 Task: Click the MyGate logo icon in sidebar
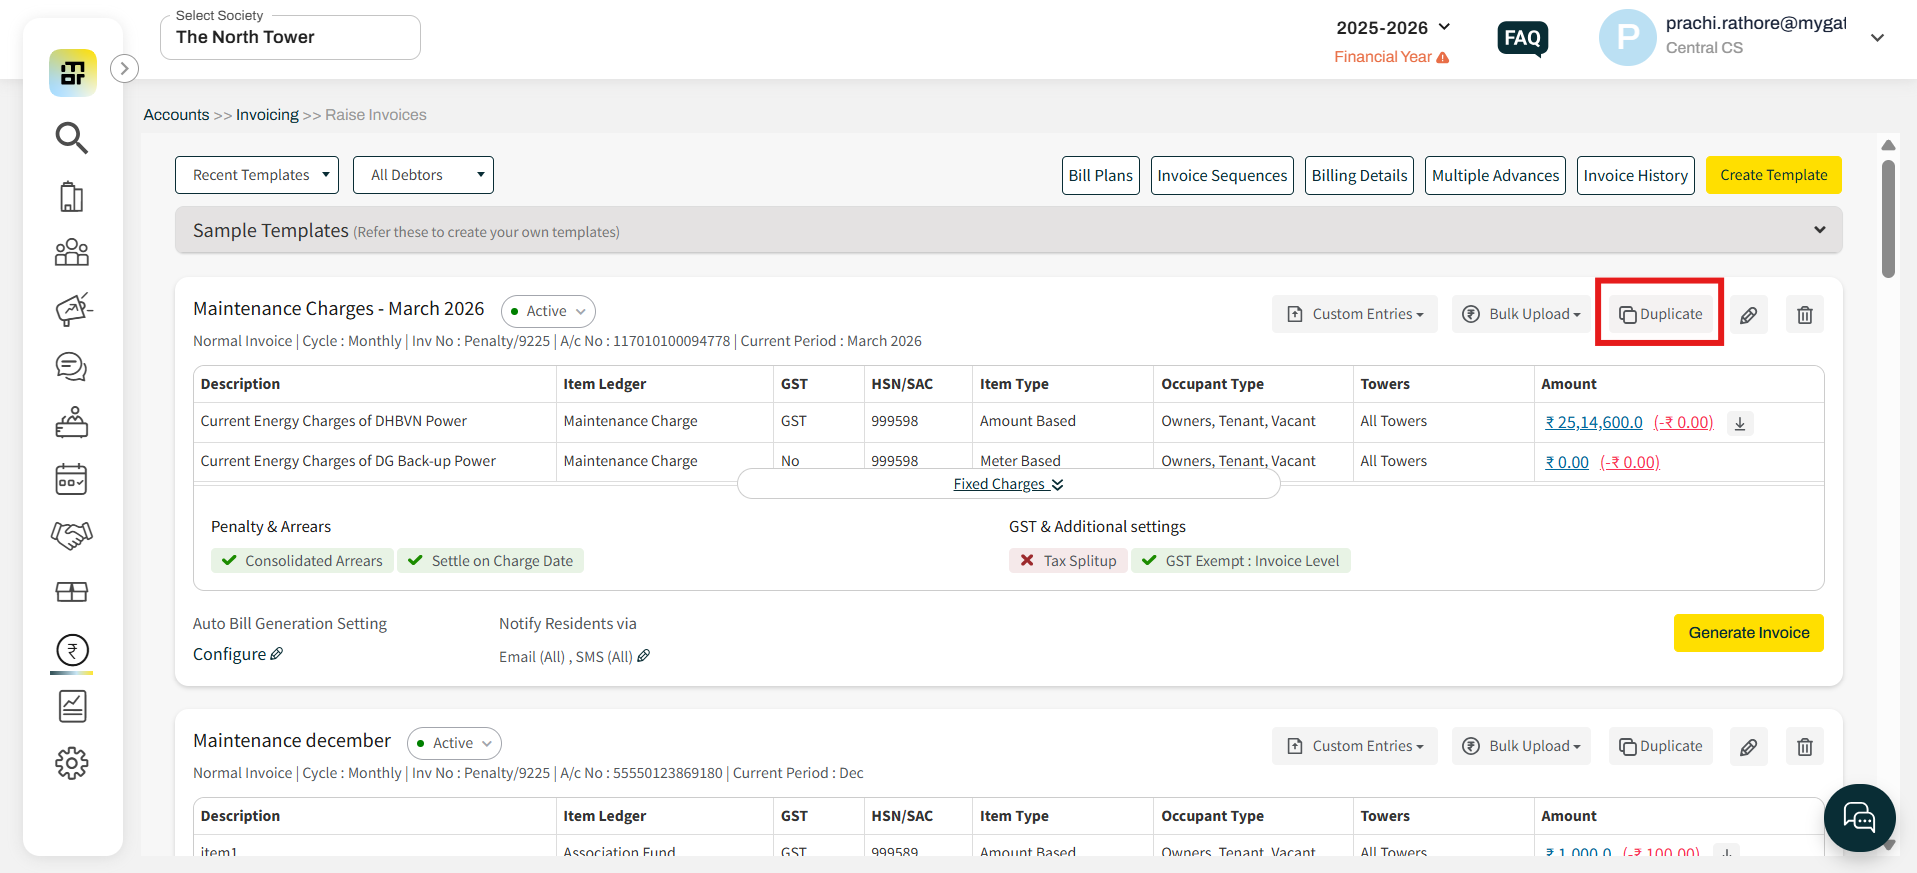73,72
